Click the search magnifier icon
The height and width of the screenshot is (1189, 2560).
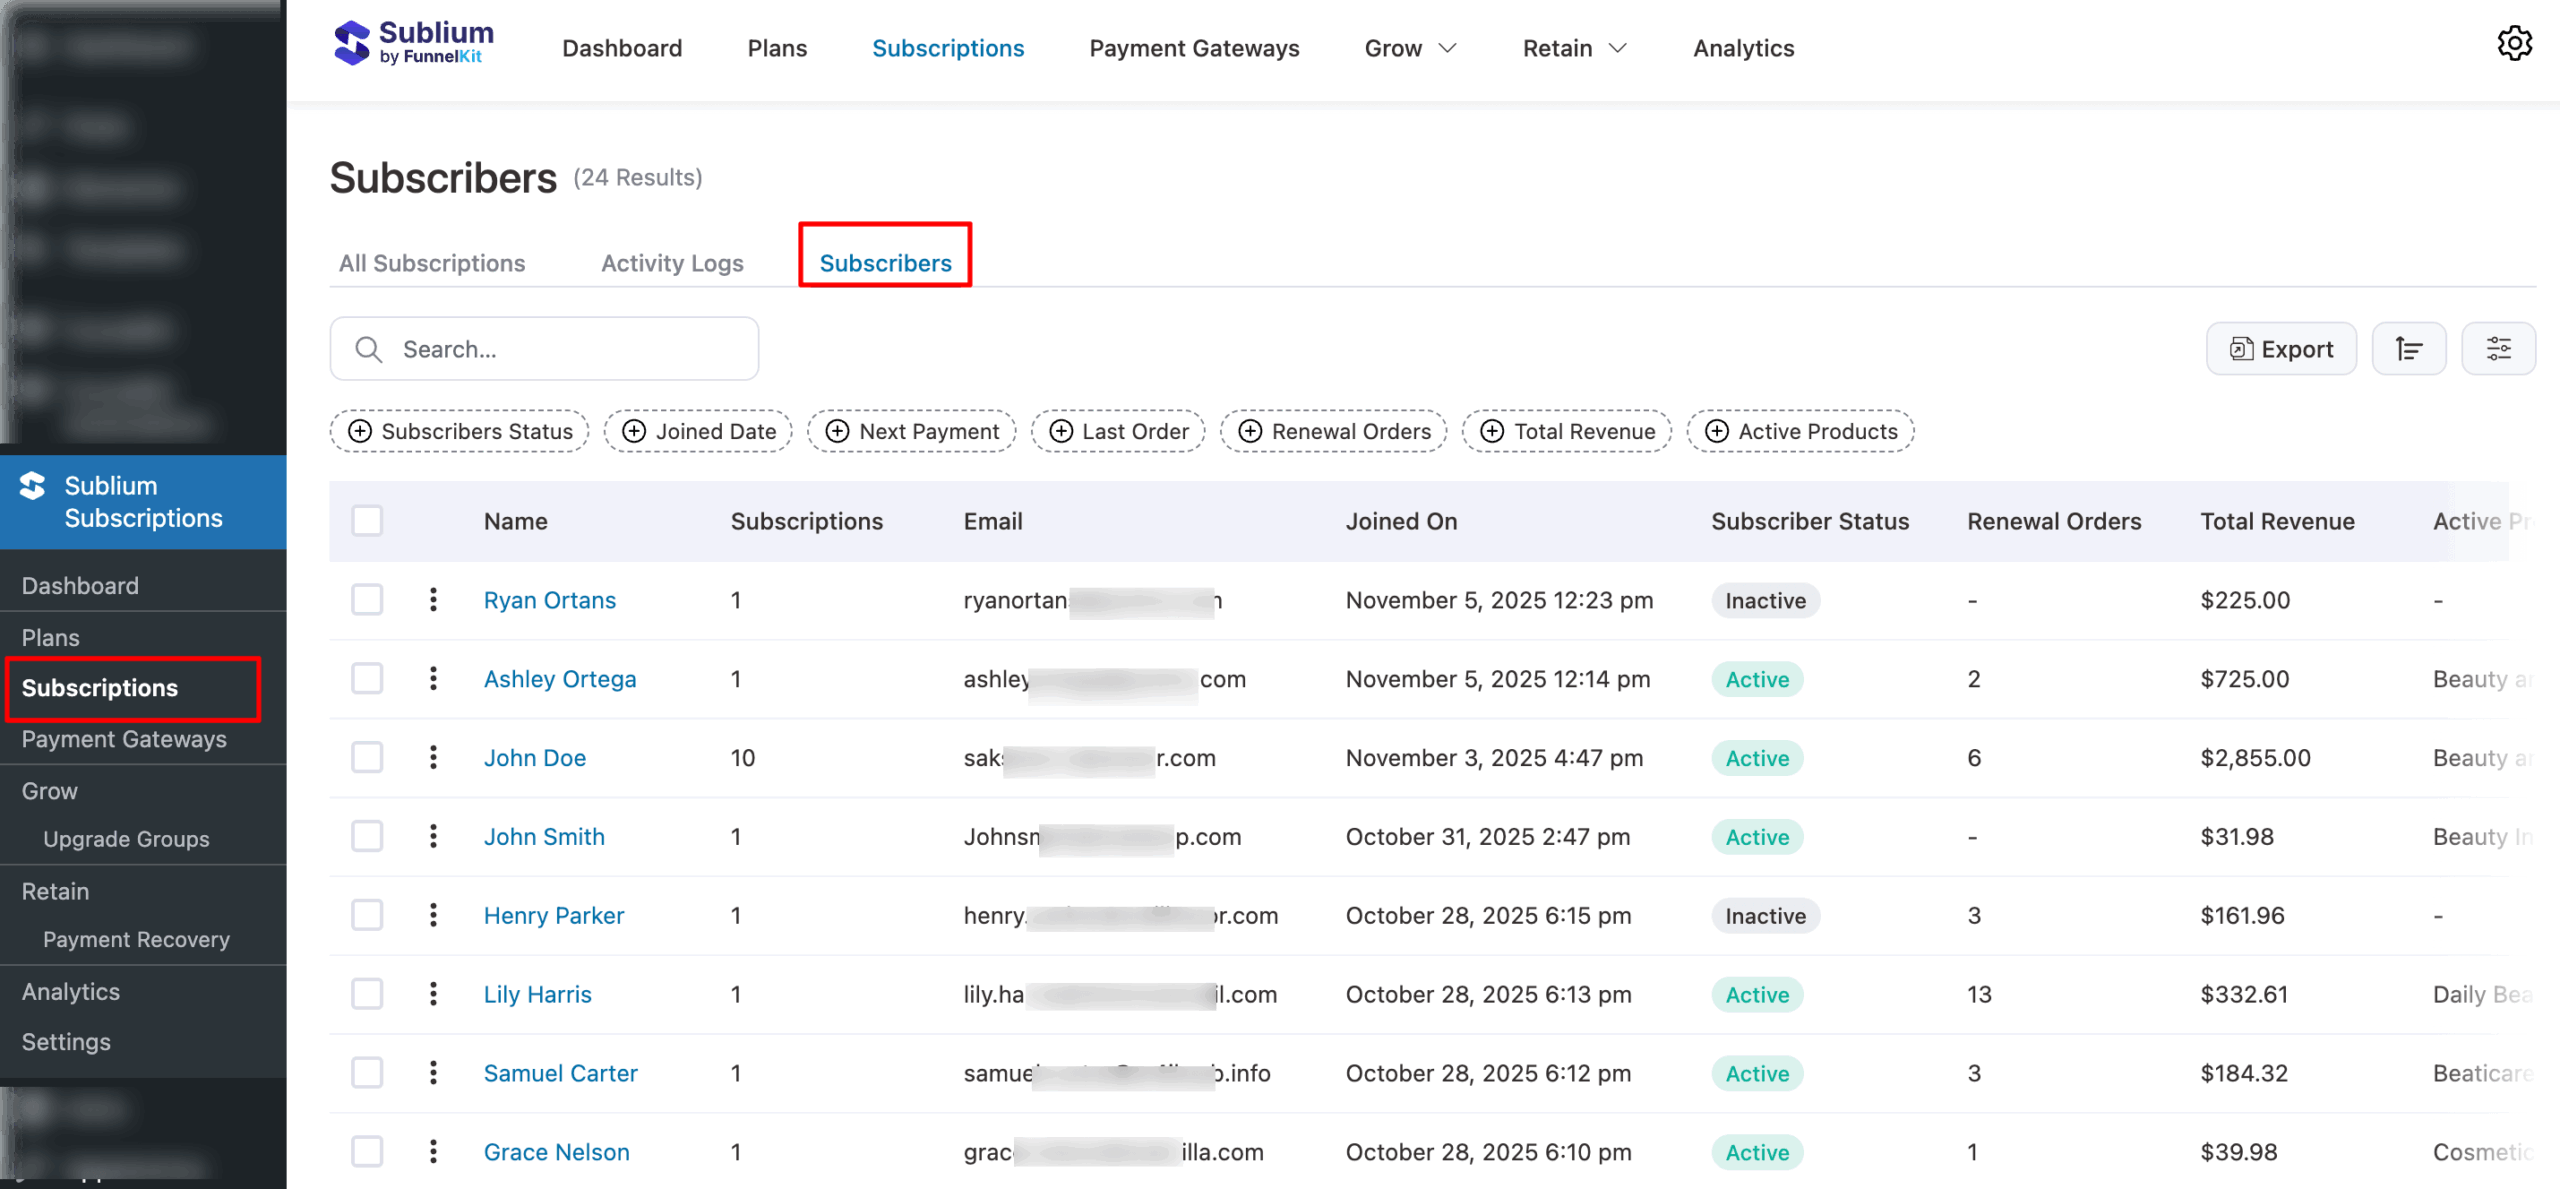click(369, 350)
